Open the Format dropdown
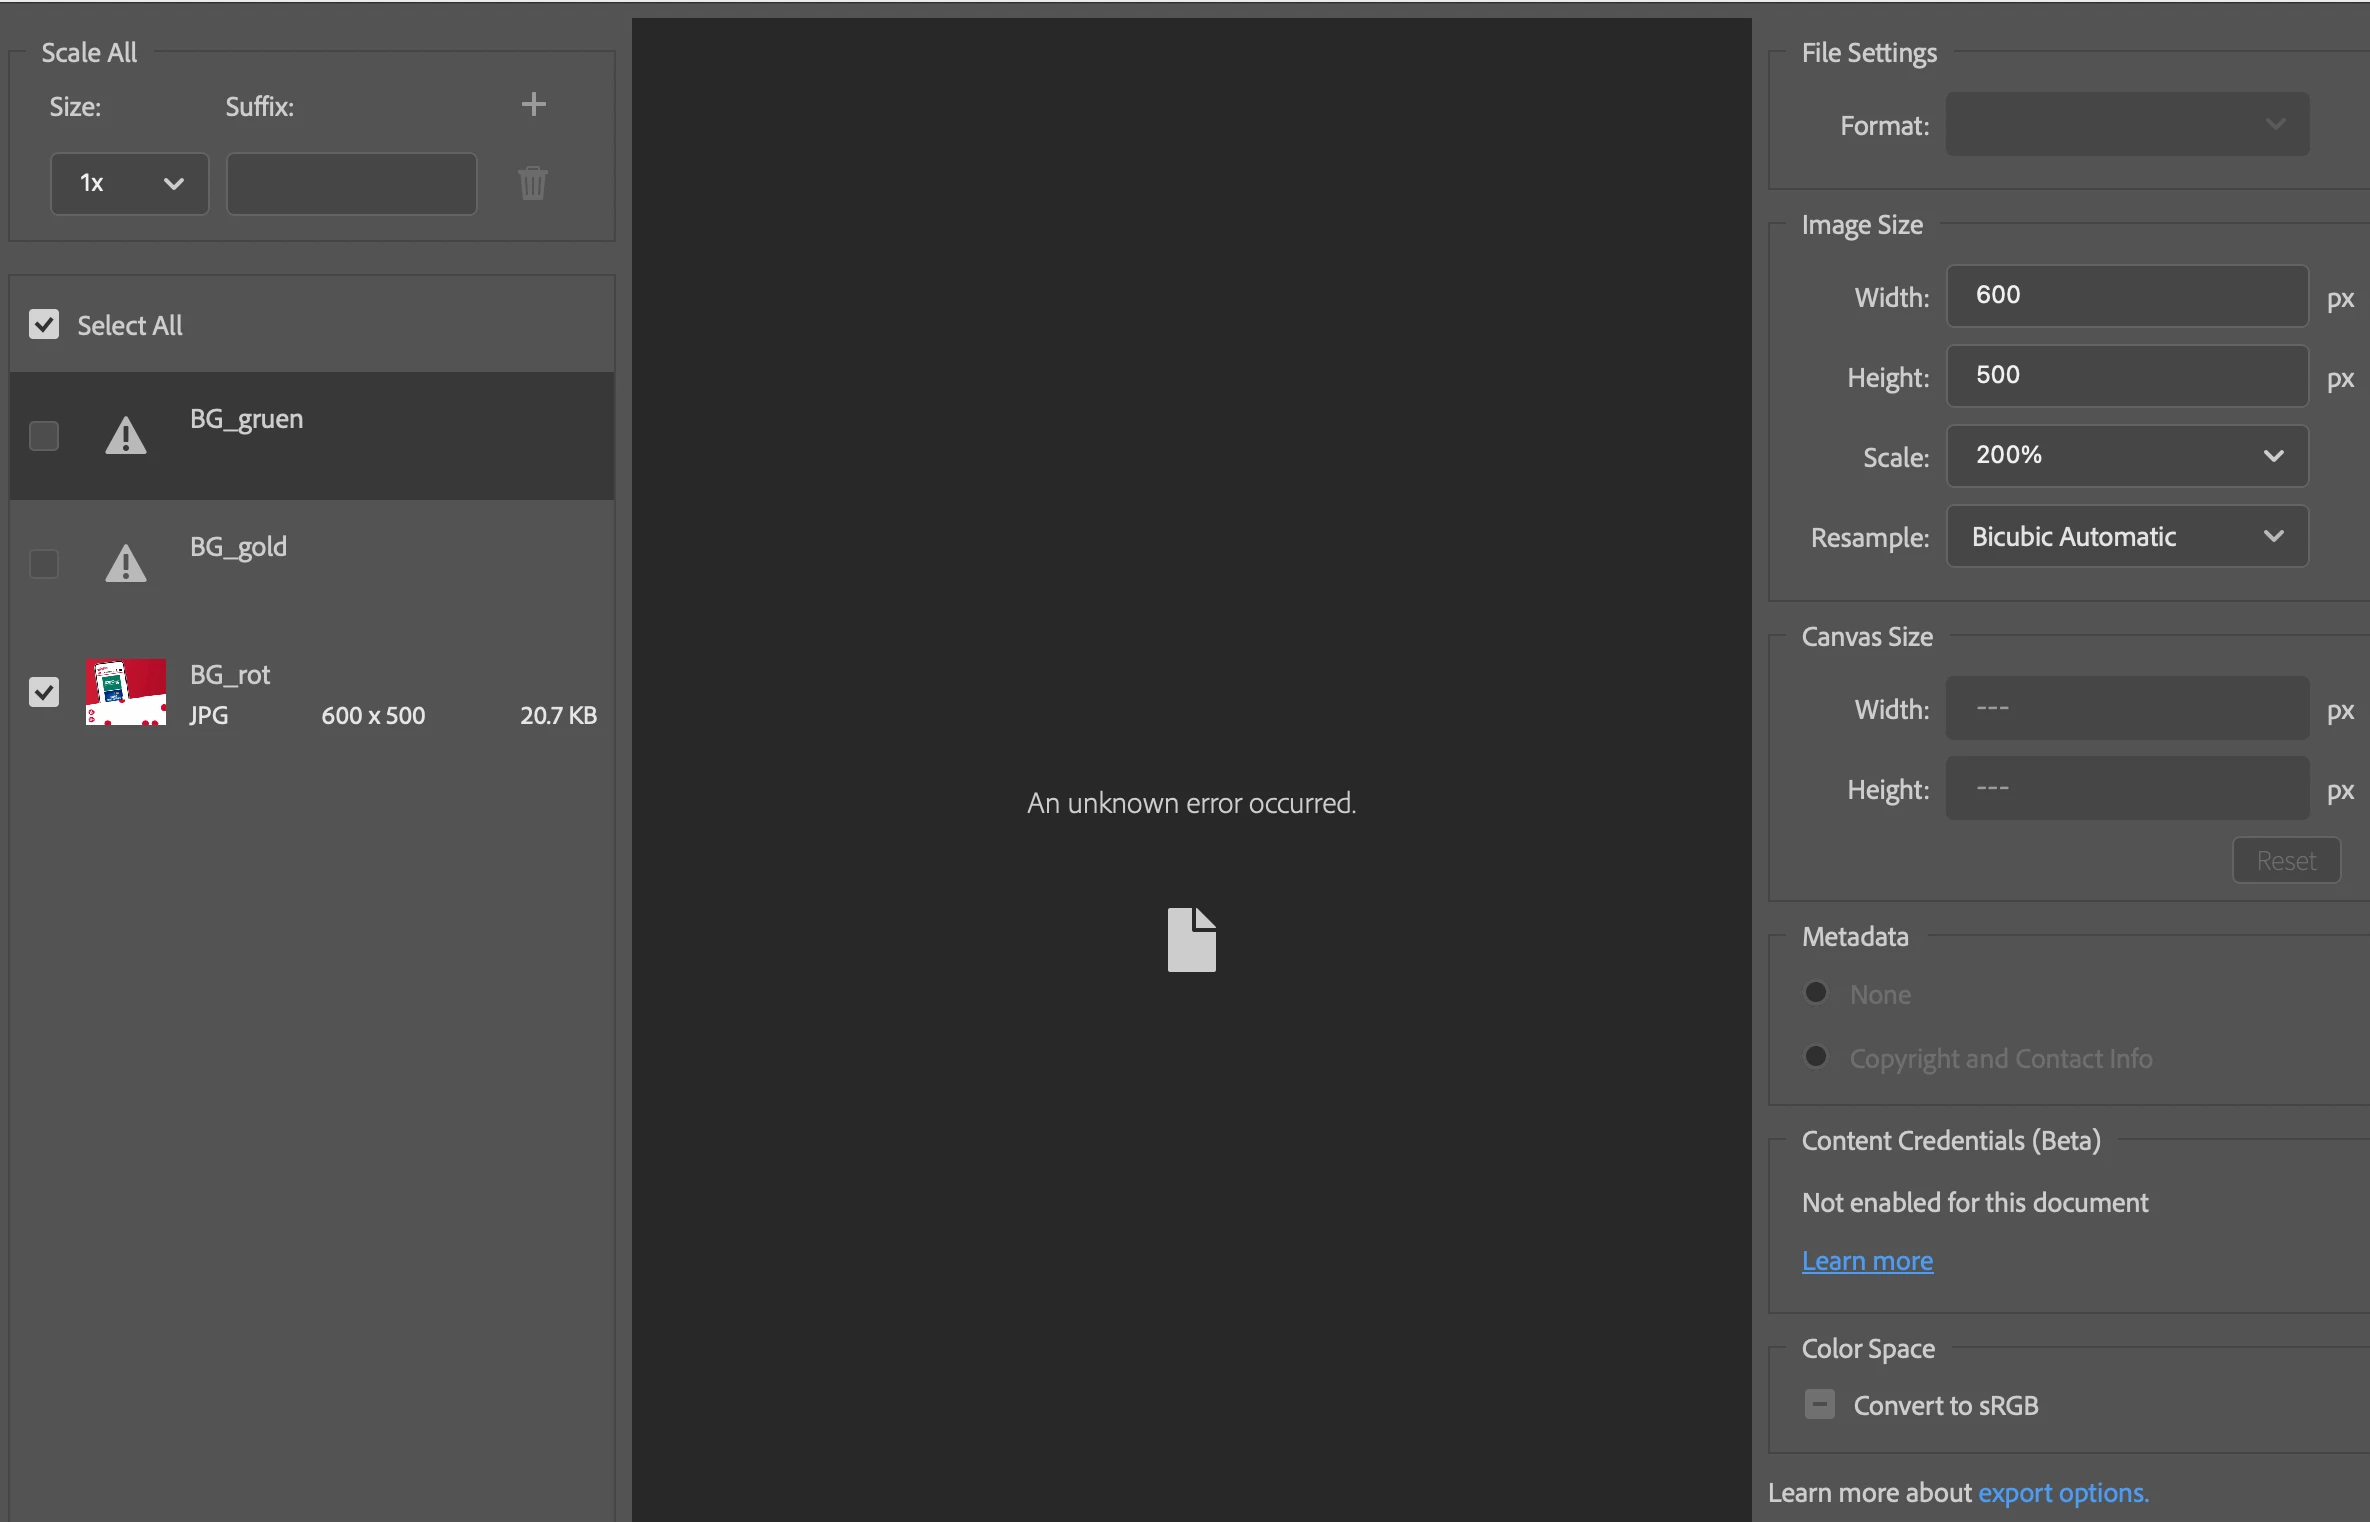The height and width of the screenshot is (1522, 2370). click(2126, 125)
